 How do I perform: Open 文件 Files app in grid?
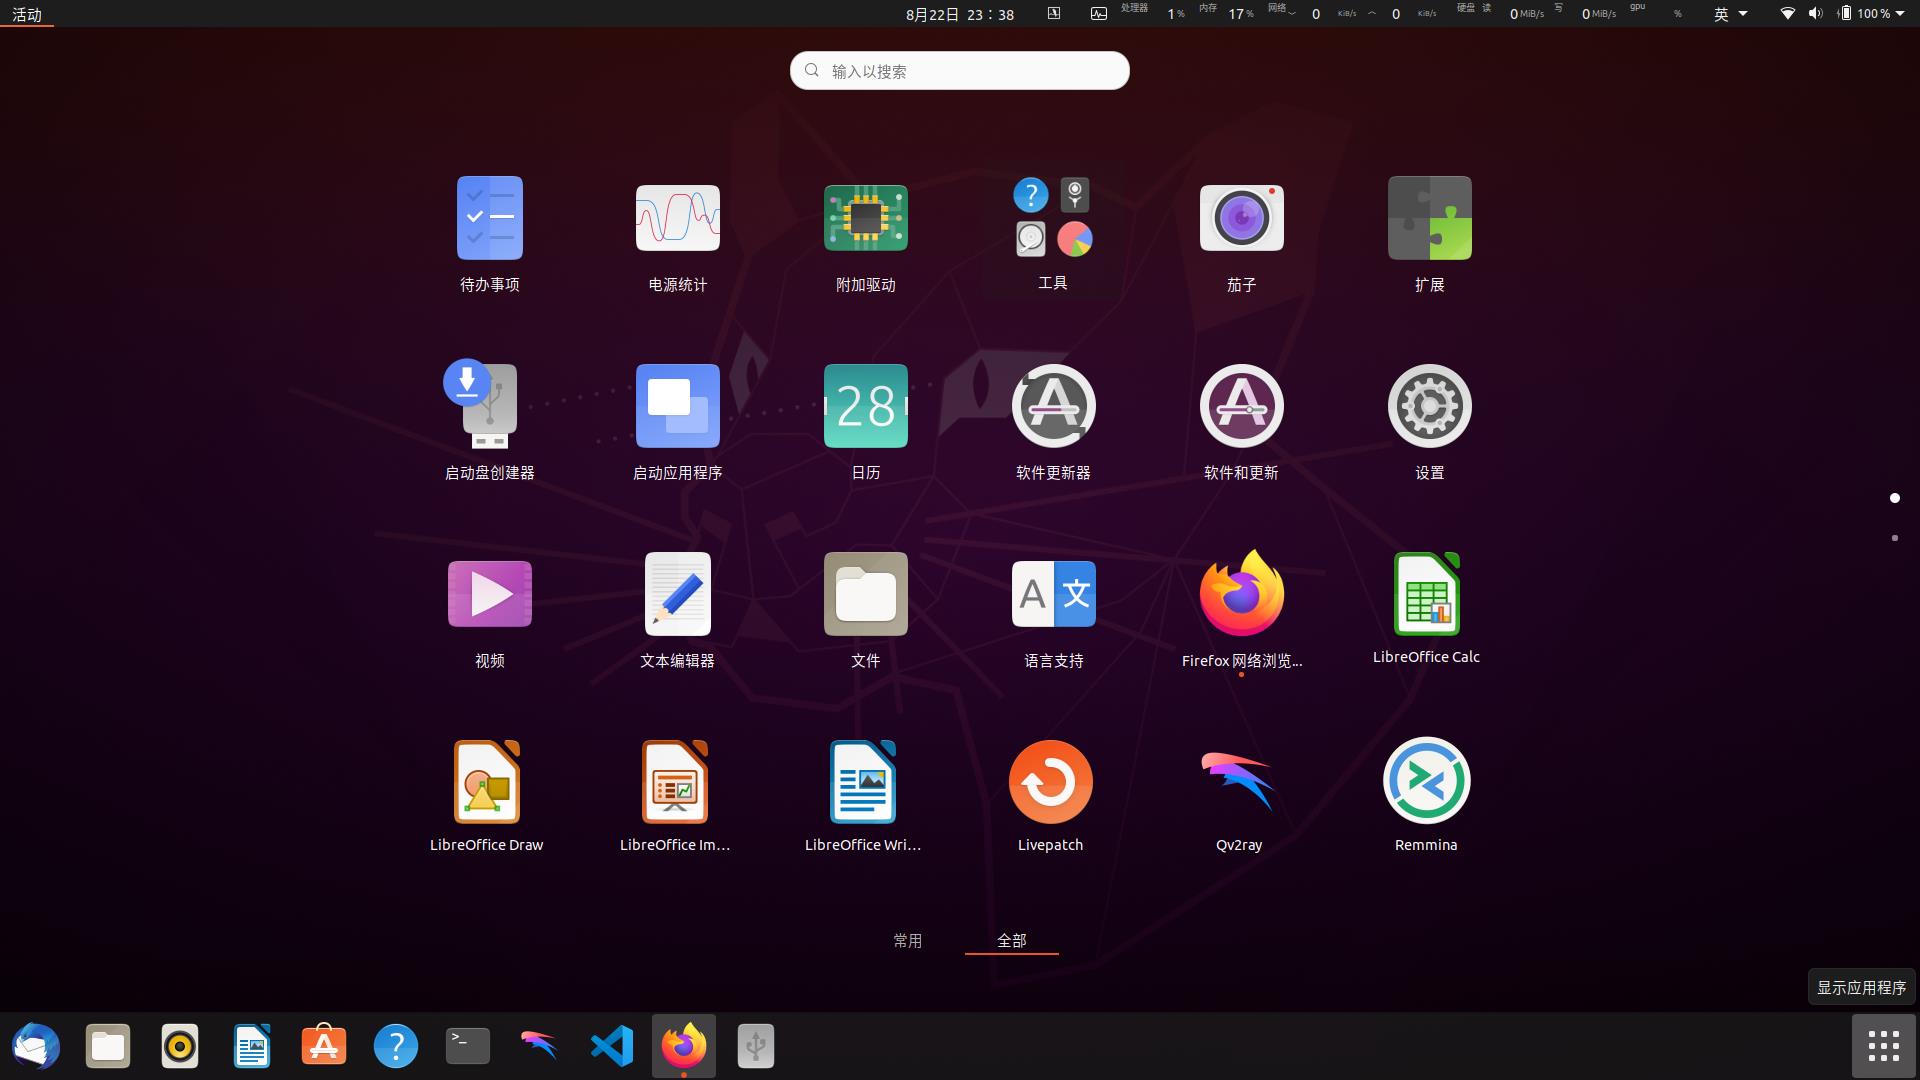tap(866, 609)
